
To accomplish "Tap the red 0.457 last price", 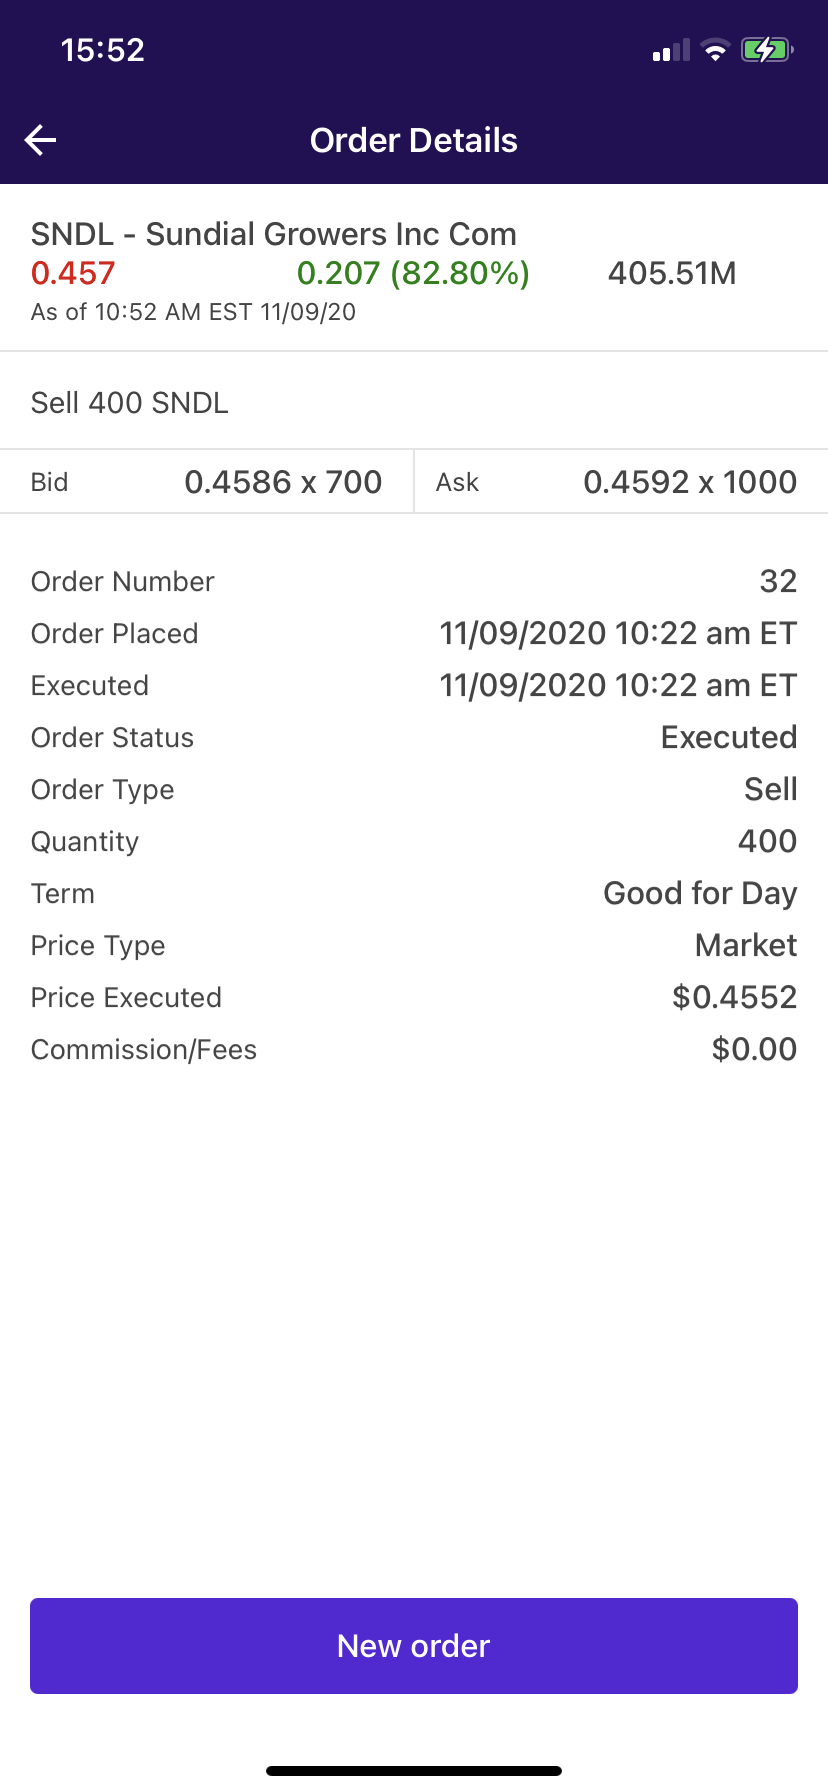I will [x=73, y=273].
